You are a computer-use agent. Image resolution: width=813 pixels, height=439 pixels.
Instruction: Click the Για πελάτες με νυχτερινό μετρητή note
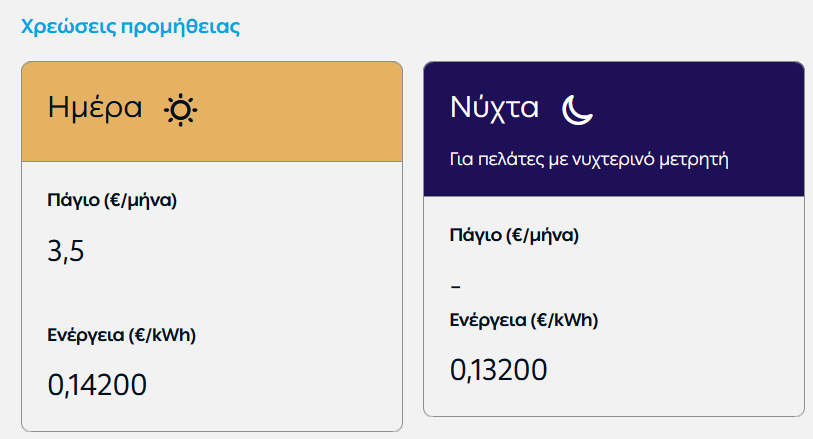[x=590, y=159]
